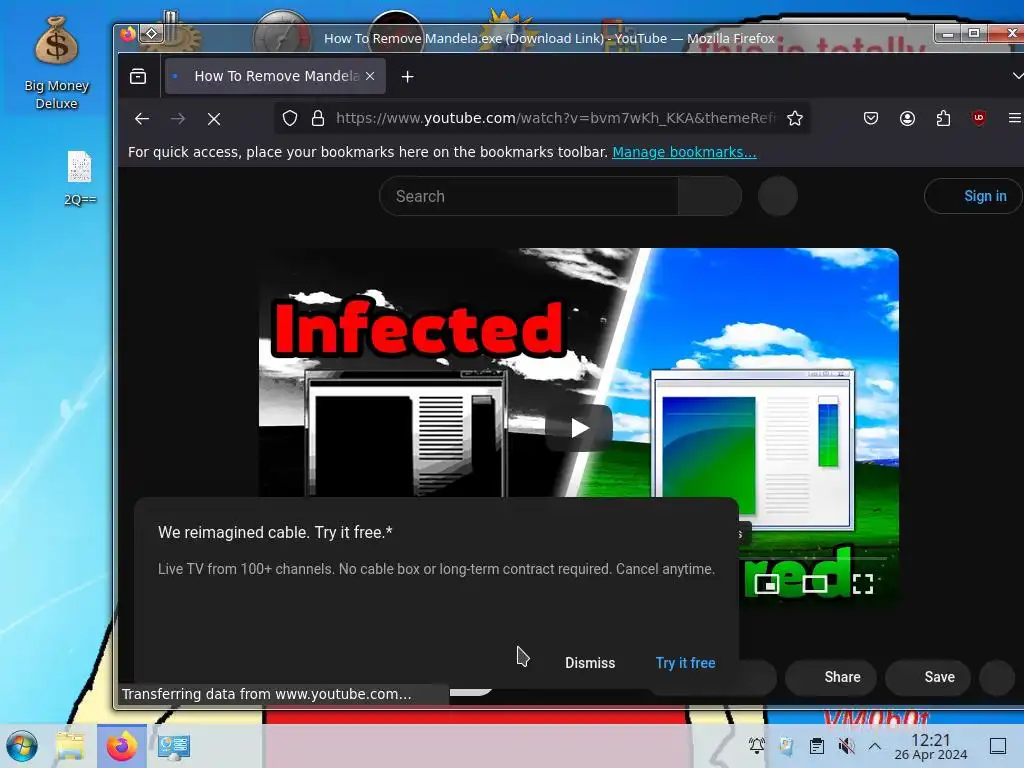Click Try it free in the promo

(685, 663)
